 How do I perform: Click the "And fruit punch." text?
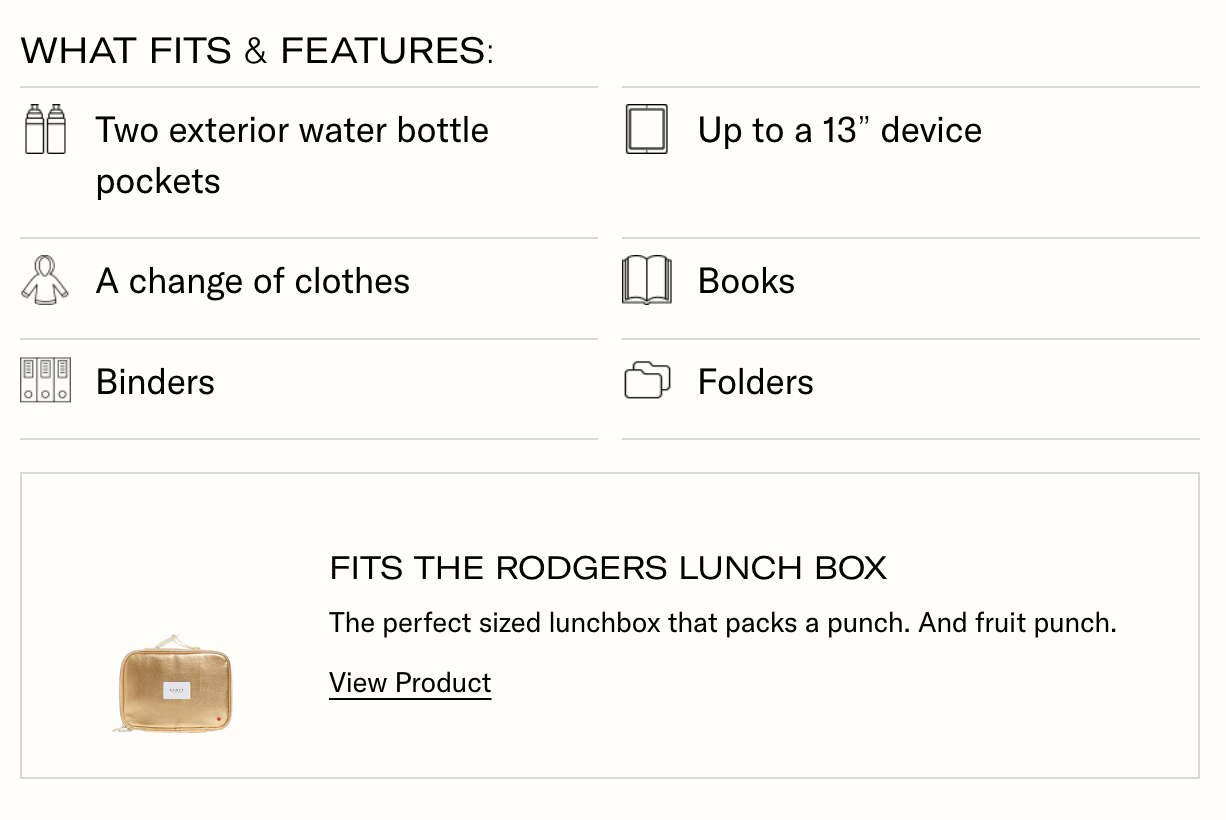click(1017, 623)
